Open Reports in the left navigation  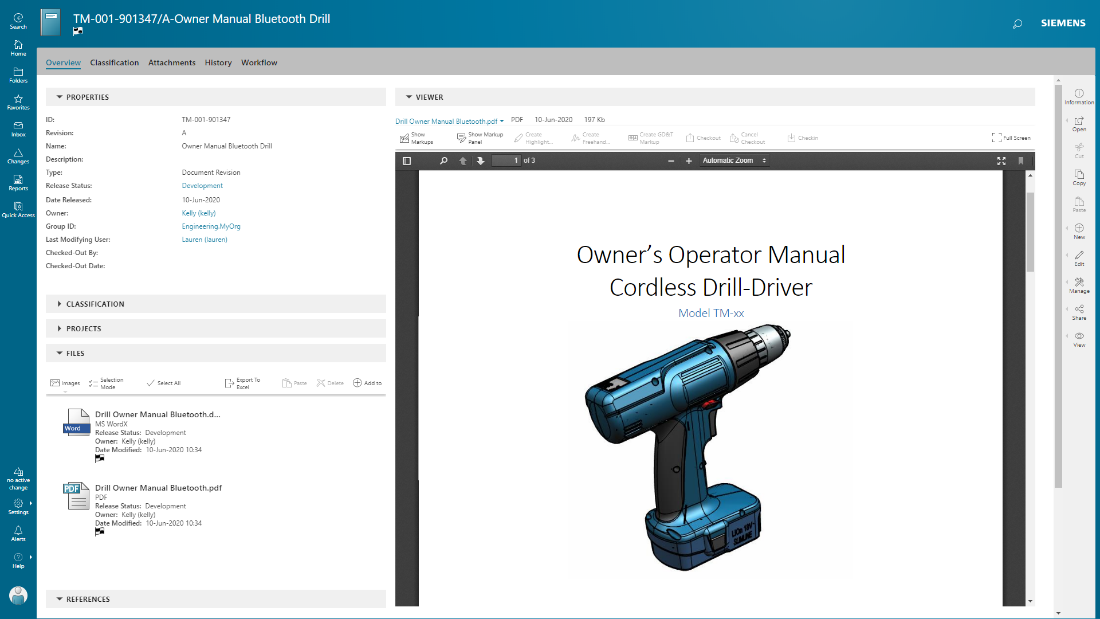coord(18,182)
